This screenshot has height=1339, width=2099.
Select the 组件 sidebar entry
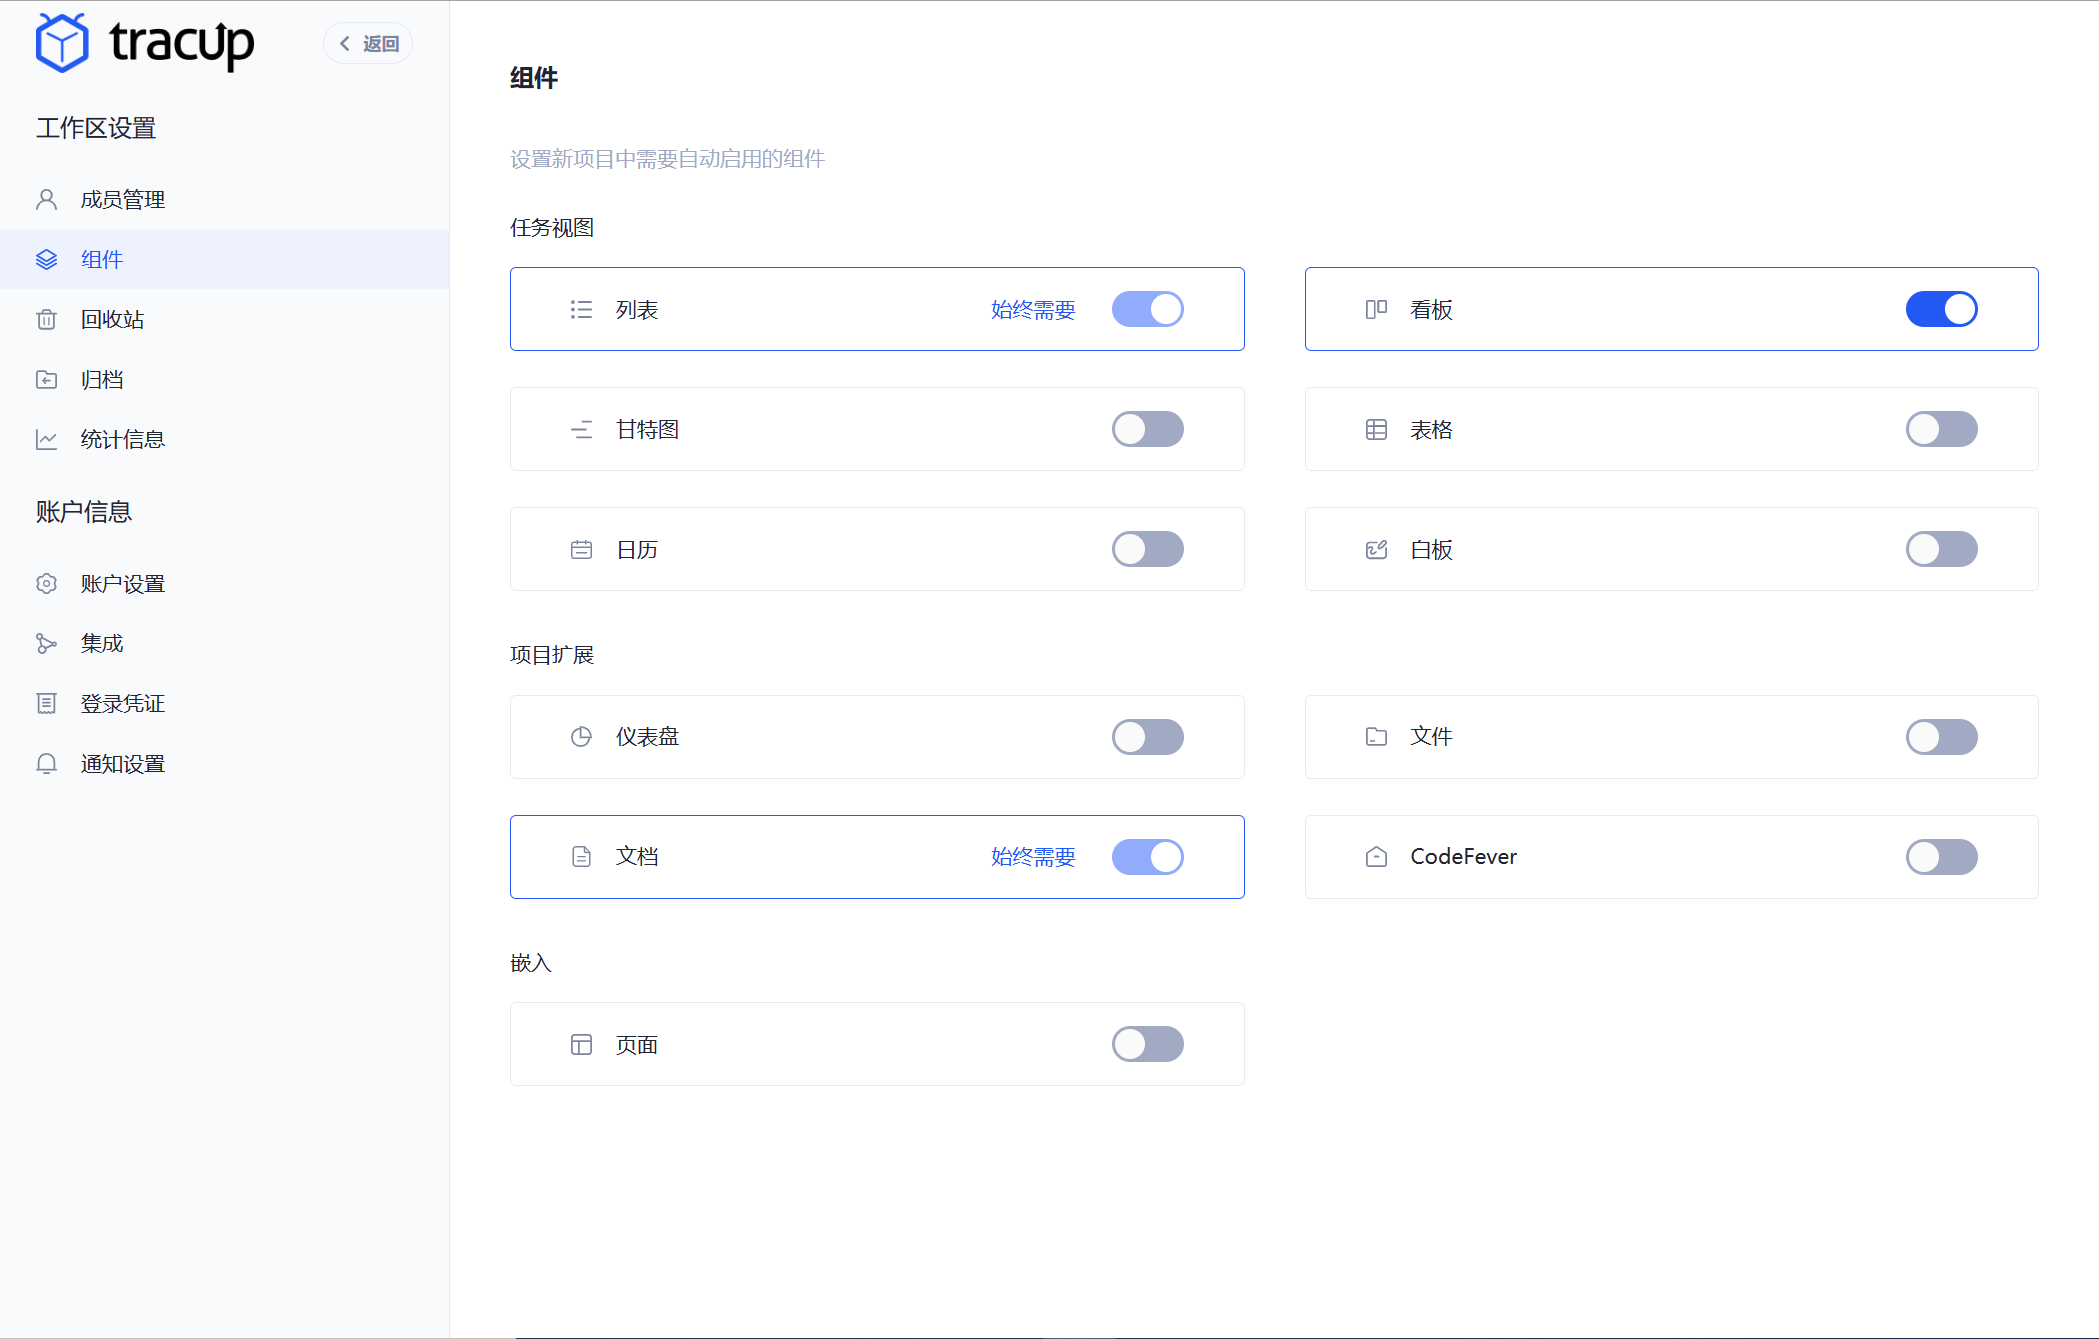tap(102, 260)
